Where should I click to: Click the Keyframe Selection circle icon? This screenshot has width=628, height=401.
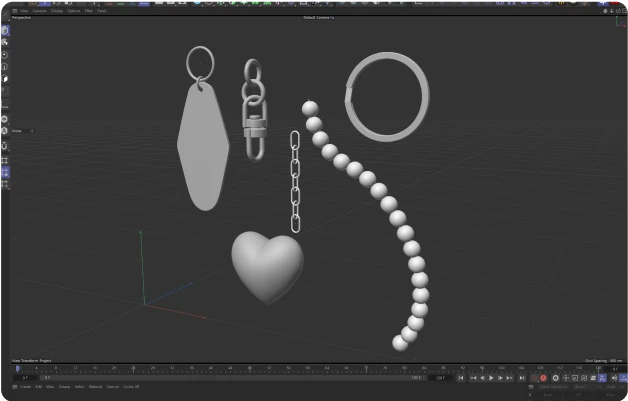tap(556, 378)
